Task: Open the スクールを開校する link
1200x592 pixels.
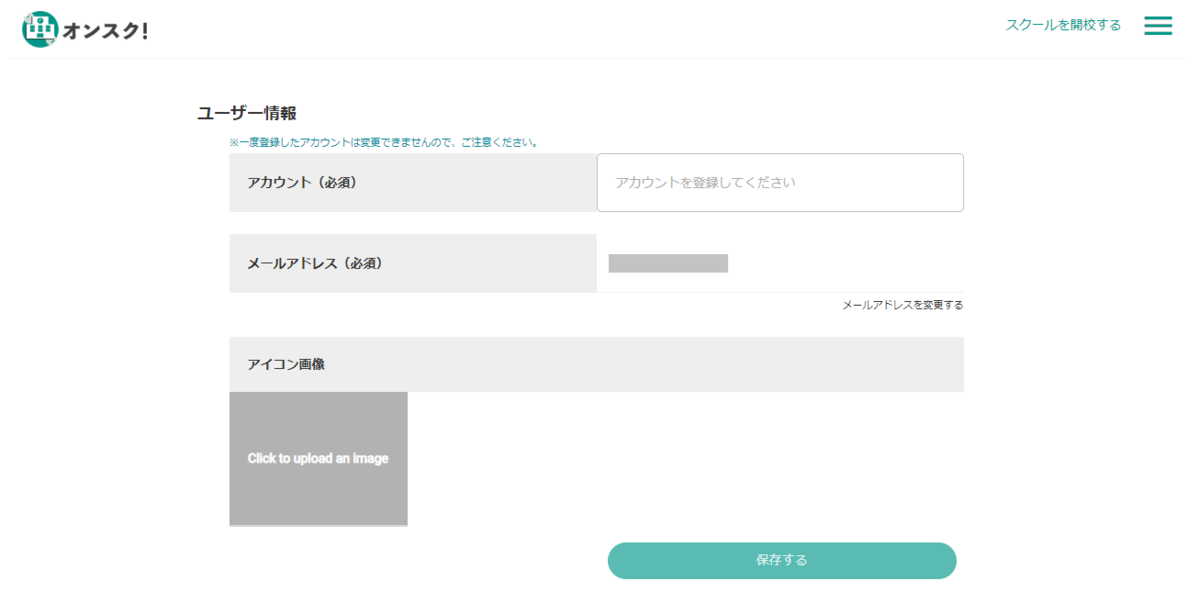Action: [x=1063, y=25]
